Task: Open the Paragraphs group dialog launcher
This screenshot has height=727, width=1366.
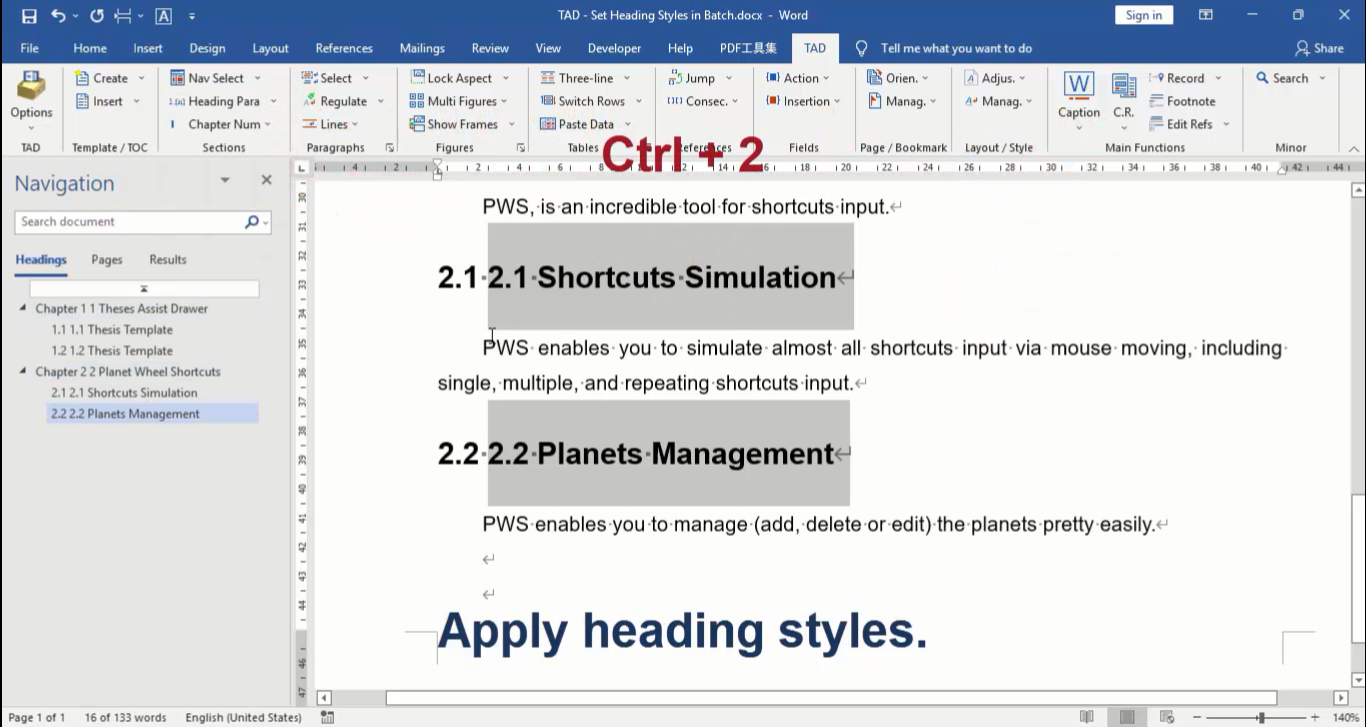Action: 389,148
